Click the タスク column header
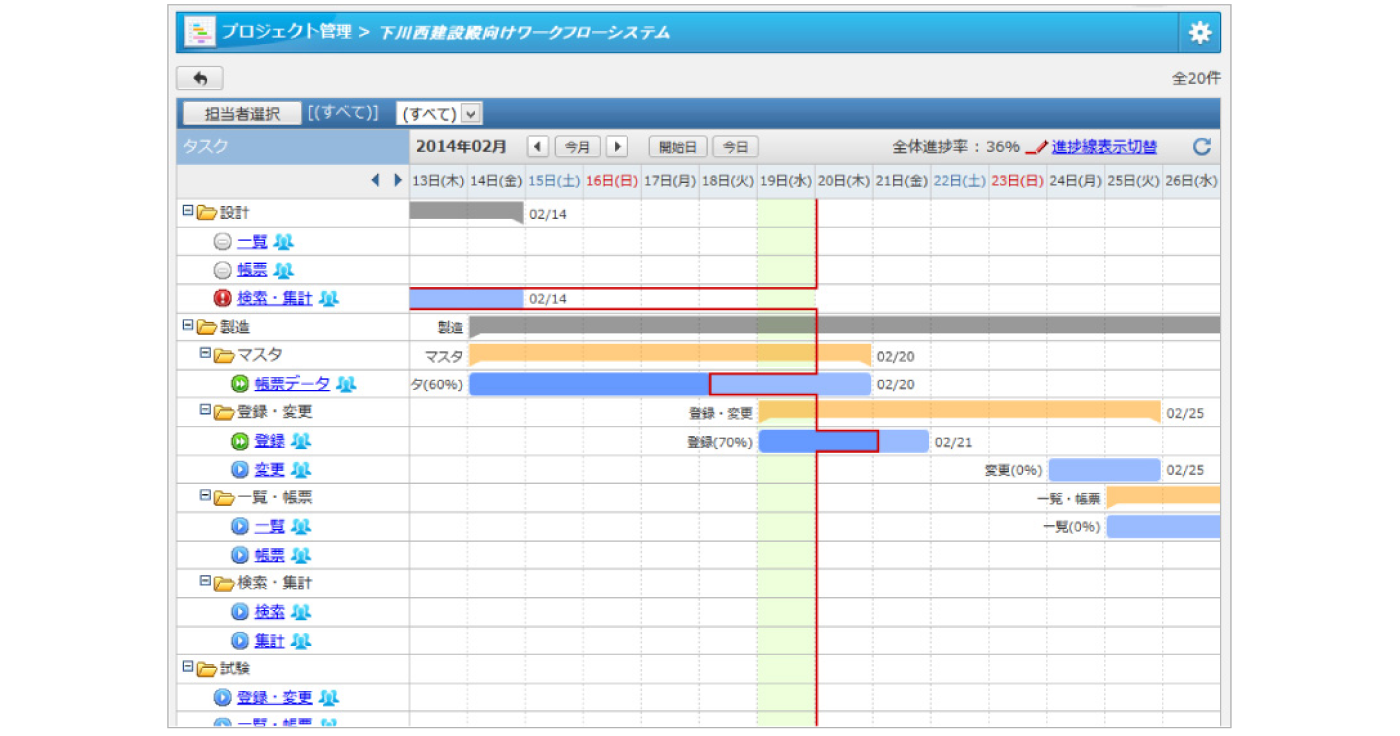 pyautogui.click(x=293, y=147)
